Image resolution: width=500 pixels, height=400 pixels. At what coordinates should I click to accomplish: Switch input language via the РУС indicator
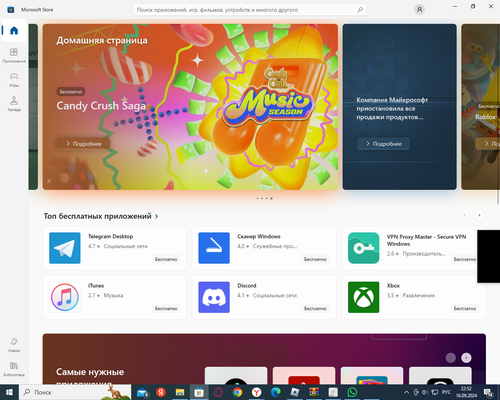[x=446, y=392]
